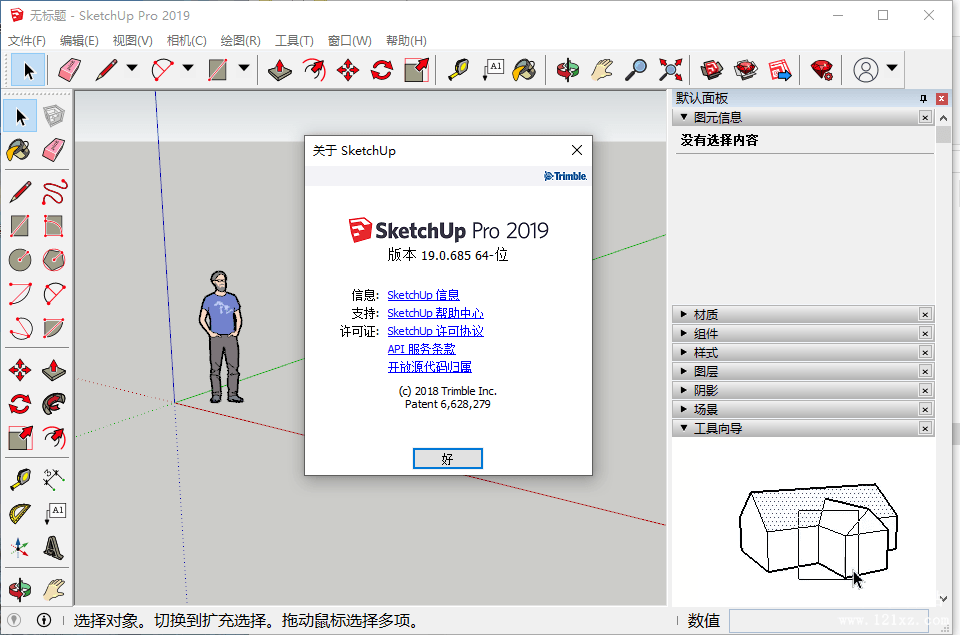Select the Paint Bucket tool in top toolbar
This screenshot has height=635, width=960.
[525, 70]
